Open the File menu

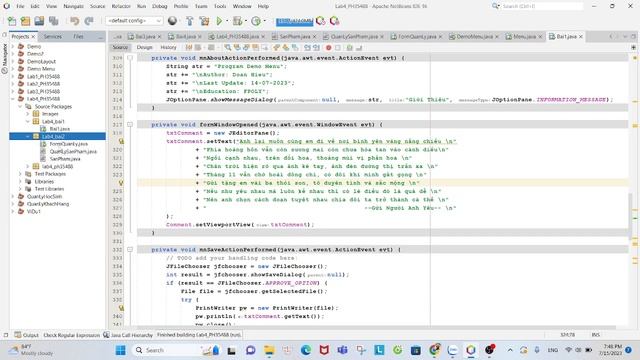click(20, 6)
